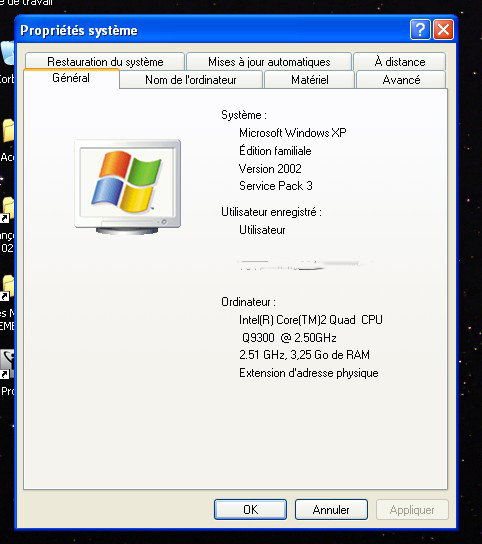Viewport: 482px width, 544px height.
Task: Close the Propriétés système dialog
Action: [443, 29]
